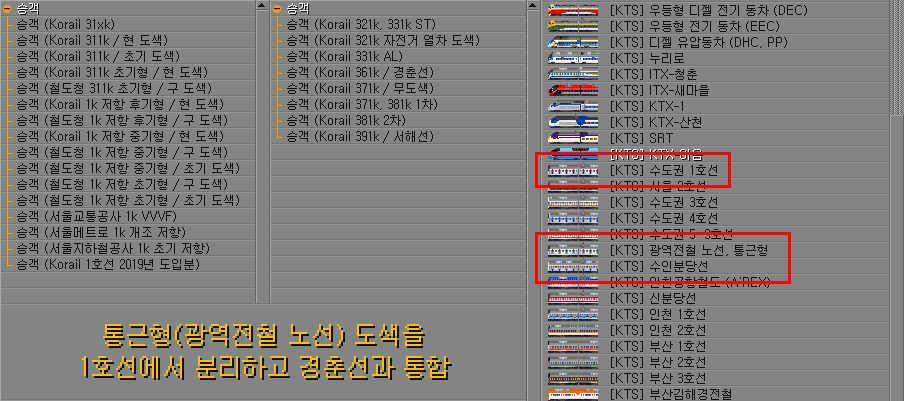
Task: Select 승객 (Korail 391k / 서해선)
Action: click(360, 137)
